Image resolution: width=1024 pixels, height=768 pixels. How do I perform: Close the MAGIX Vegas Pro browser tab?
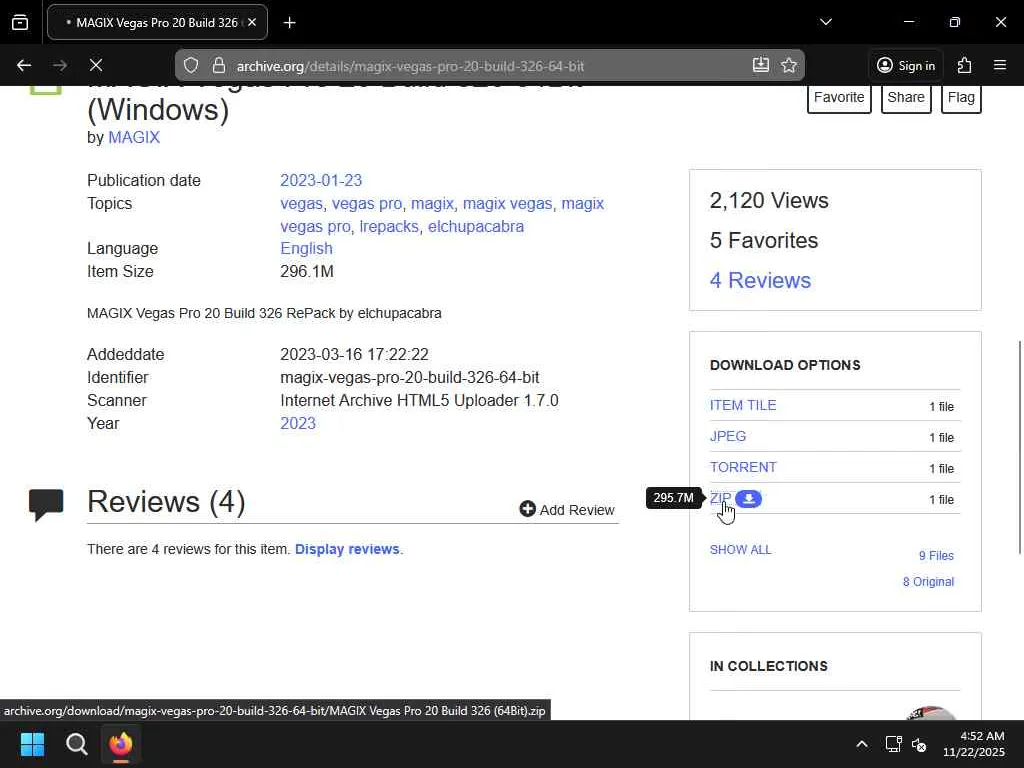click(x=252, y=22)
